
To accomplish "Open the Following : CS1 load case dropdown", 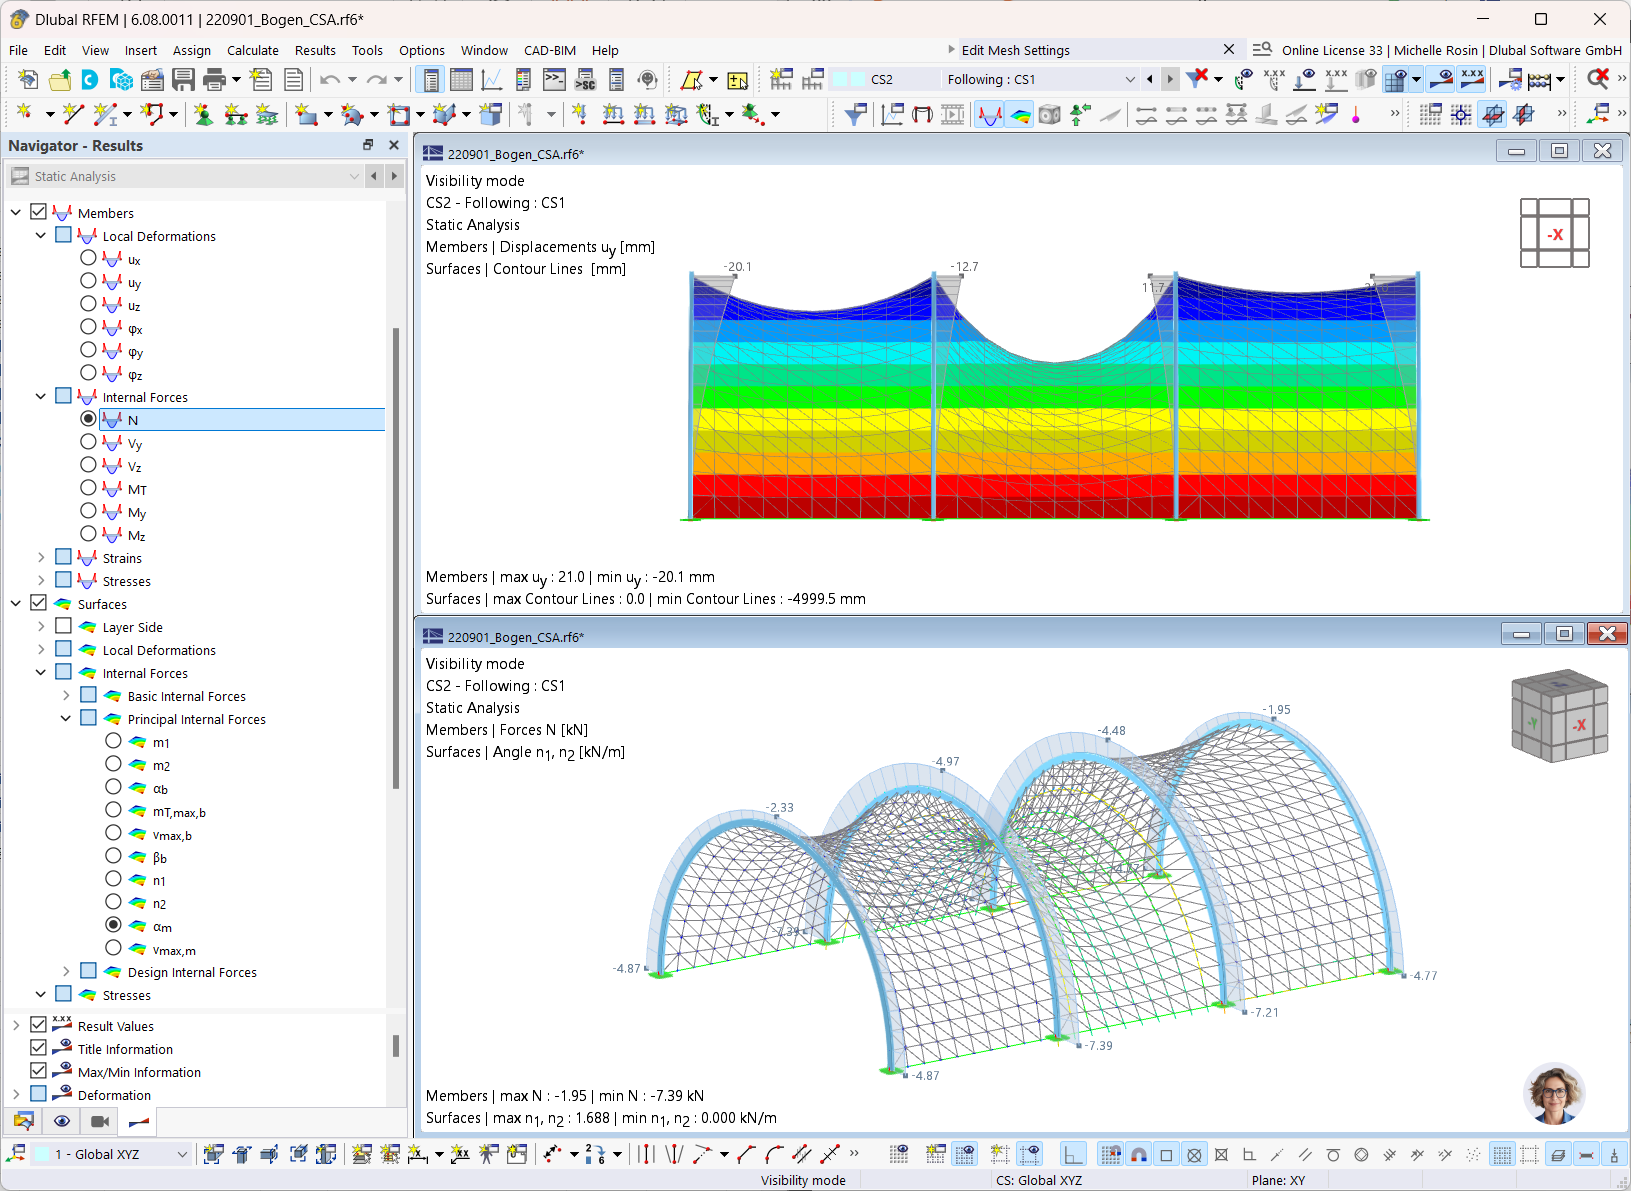I will click(1130, 80).
